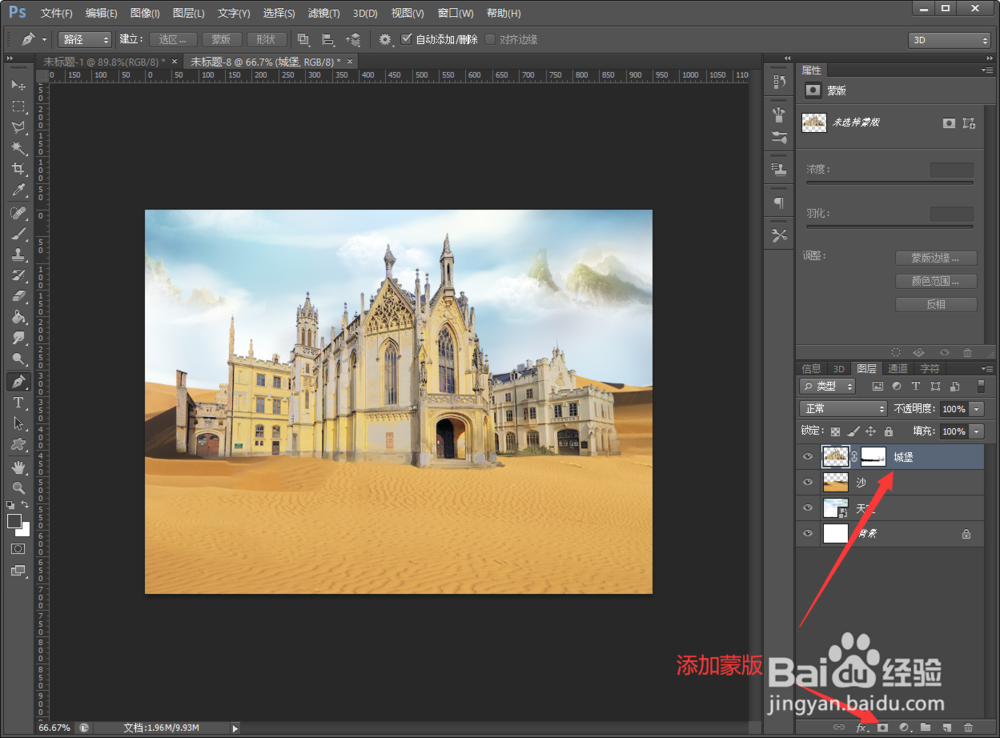
Task: Select the Horizontal Type tool
Action: pos(18,402)
